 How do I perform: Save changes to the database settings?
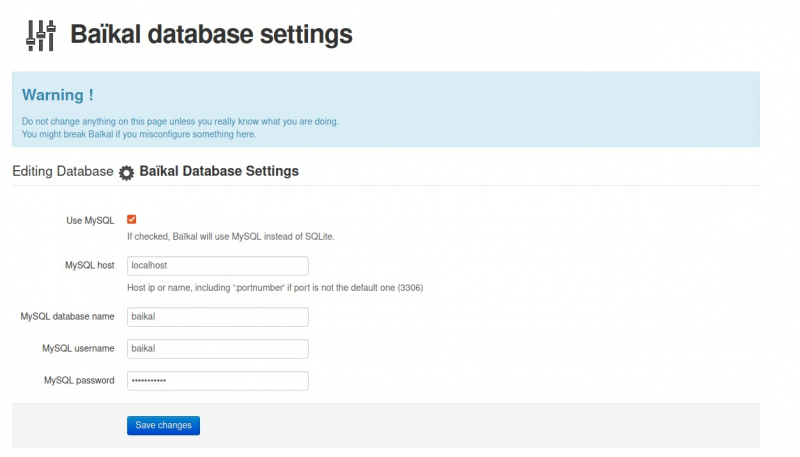[163, 425]
